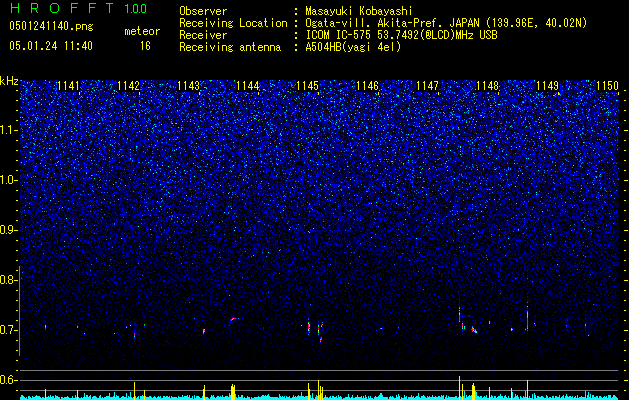Viewport: 629px width, 400px height.
Task: Click the 1143 time marker
Action: pyautogui.click(x=188, y=86)
